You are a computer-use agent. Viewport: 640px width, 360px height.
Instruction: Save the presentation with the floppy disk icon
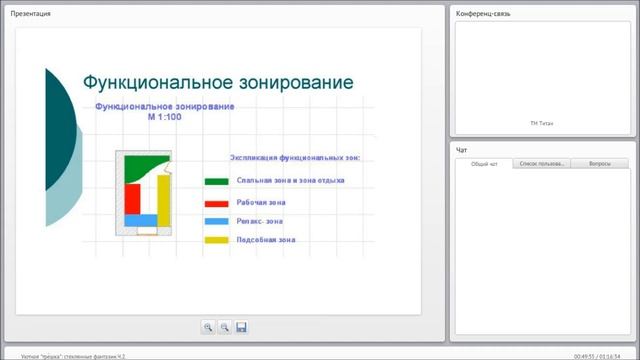tap(241, 327)
